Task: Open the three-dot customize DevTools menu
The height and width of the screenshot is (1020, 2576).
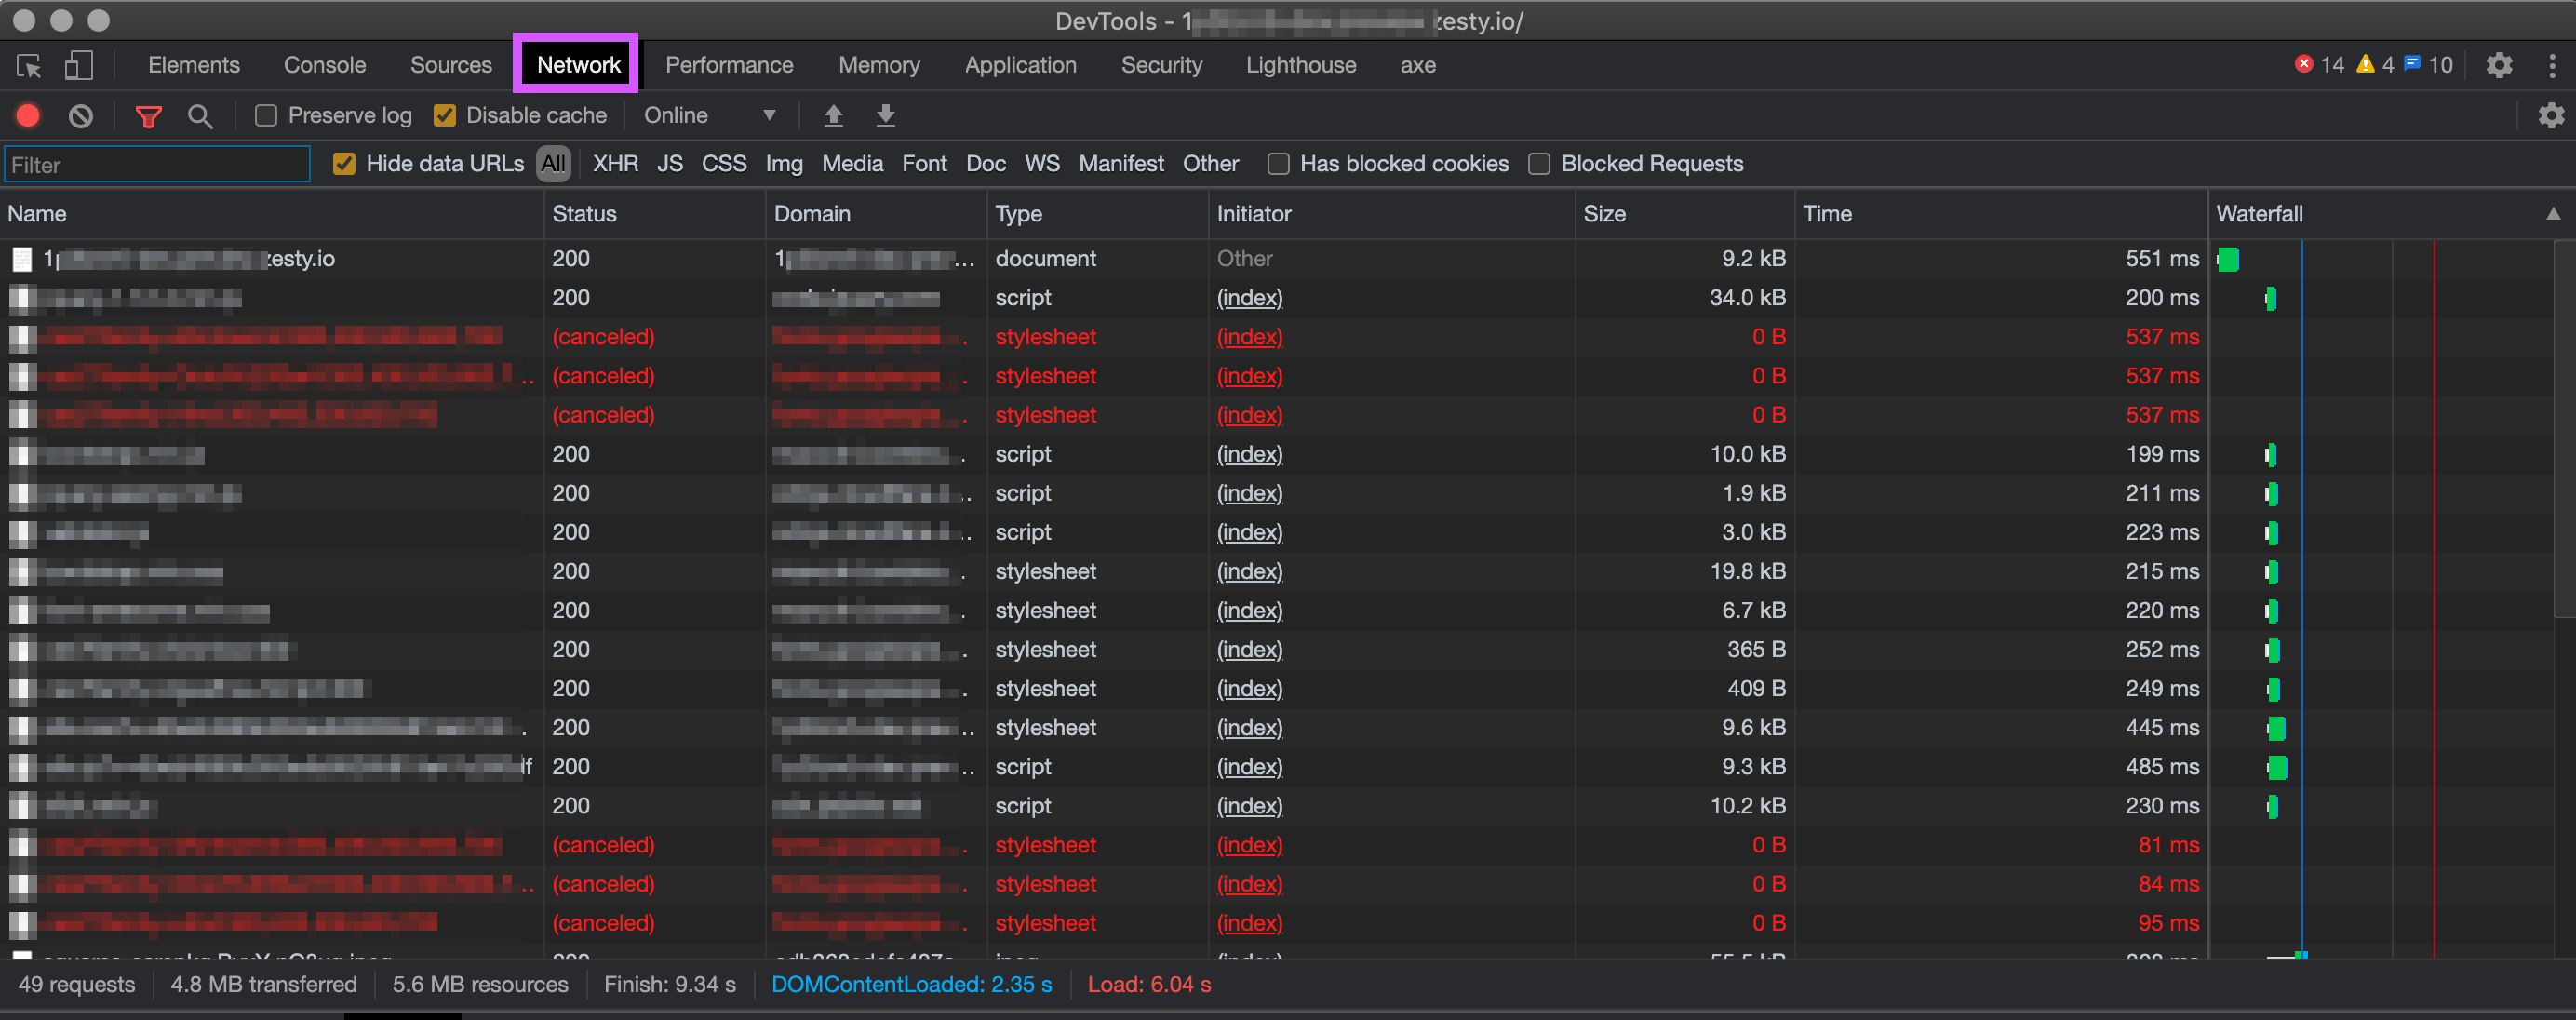Action: click(2552, 66)
